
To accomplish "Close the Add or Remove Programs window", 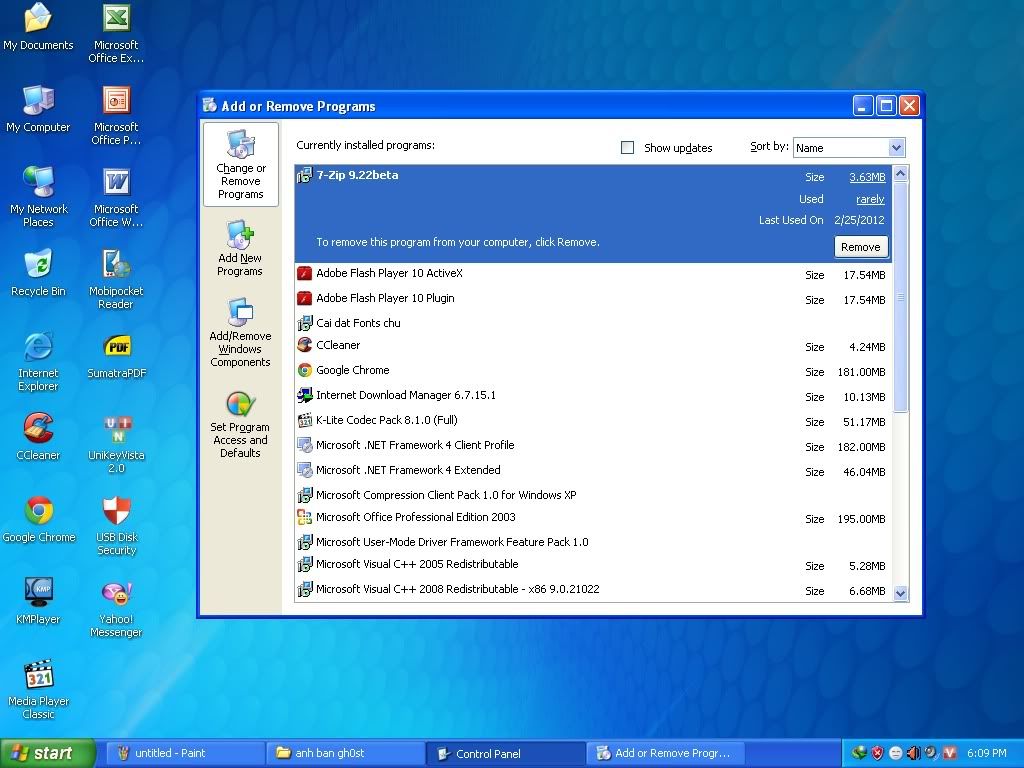I will point(909,106).
